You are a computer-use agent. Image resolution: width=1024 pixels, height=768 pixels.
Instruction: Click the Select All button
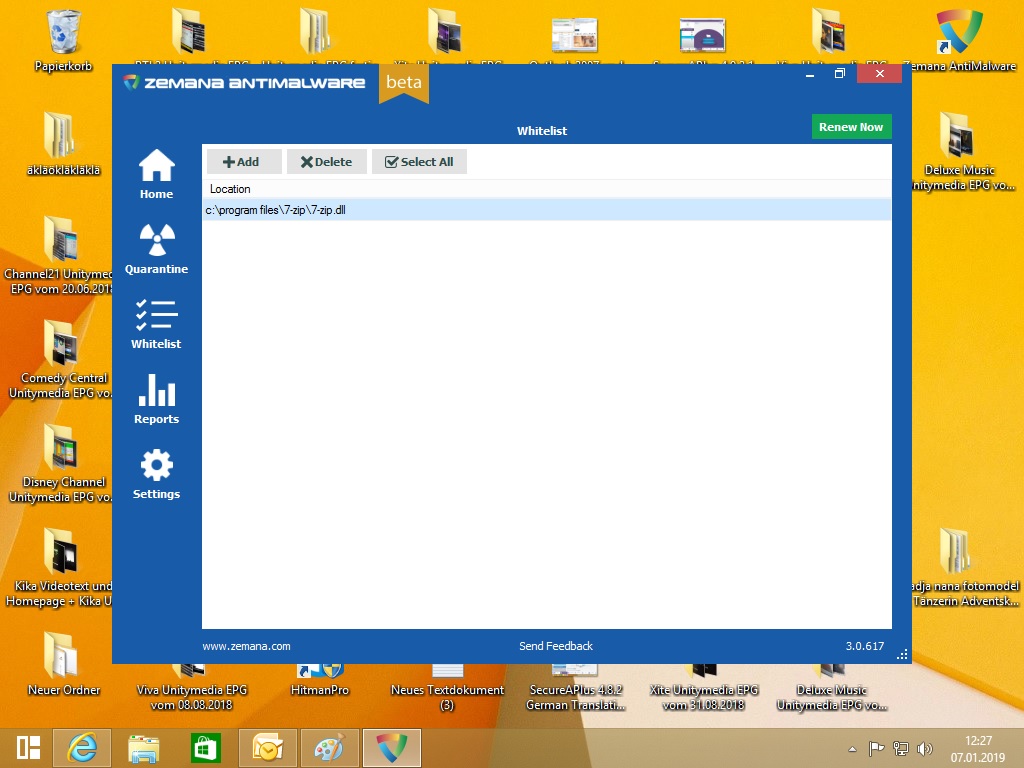coord(419,161)
